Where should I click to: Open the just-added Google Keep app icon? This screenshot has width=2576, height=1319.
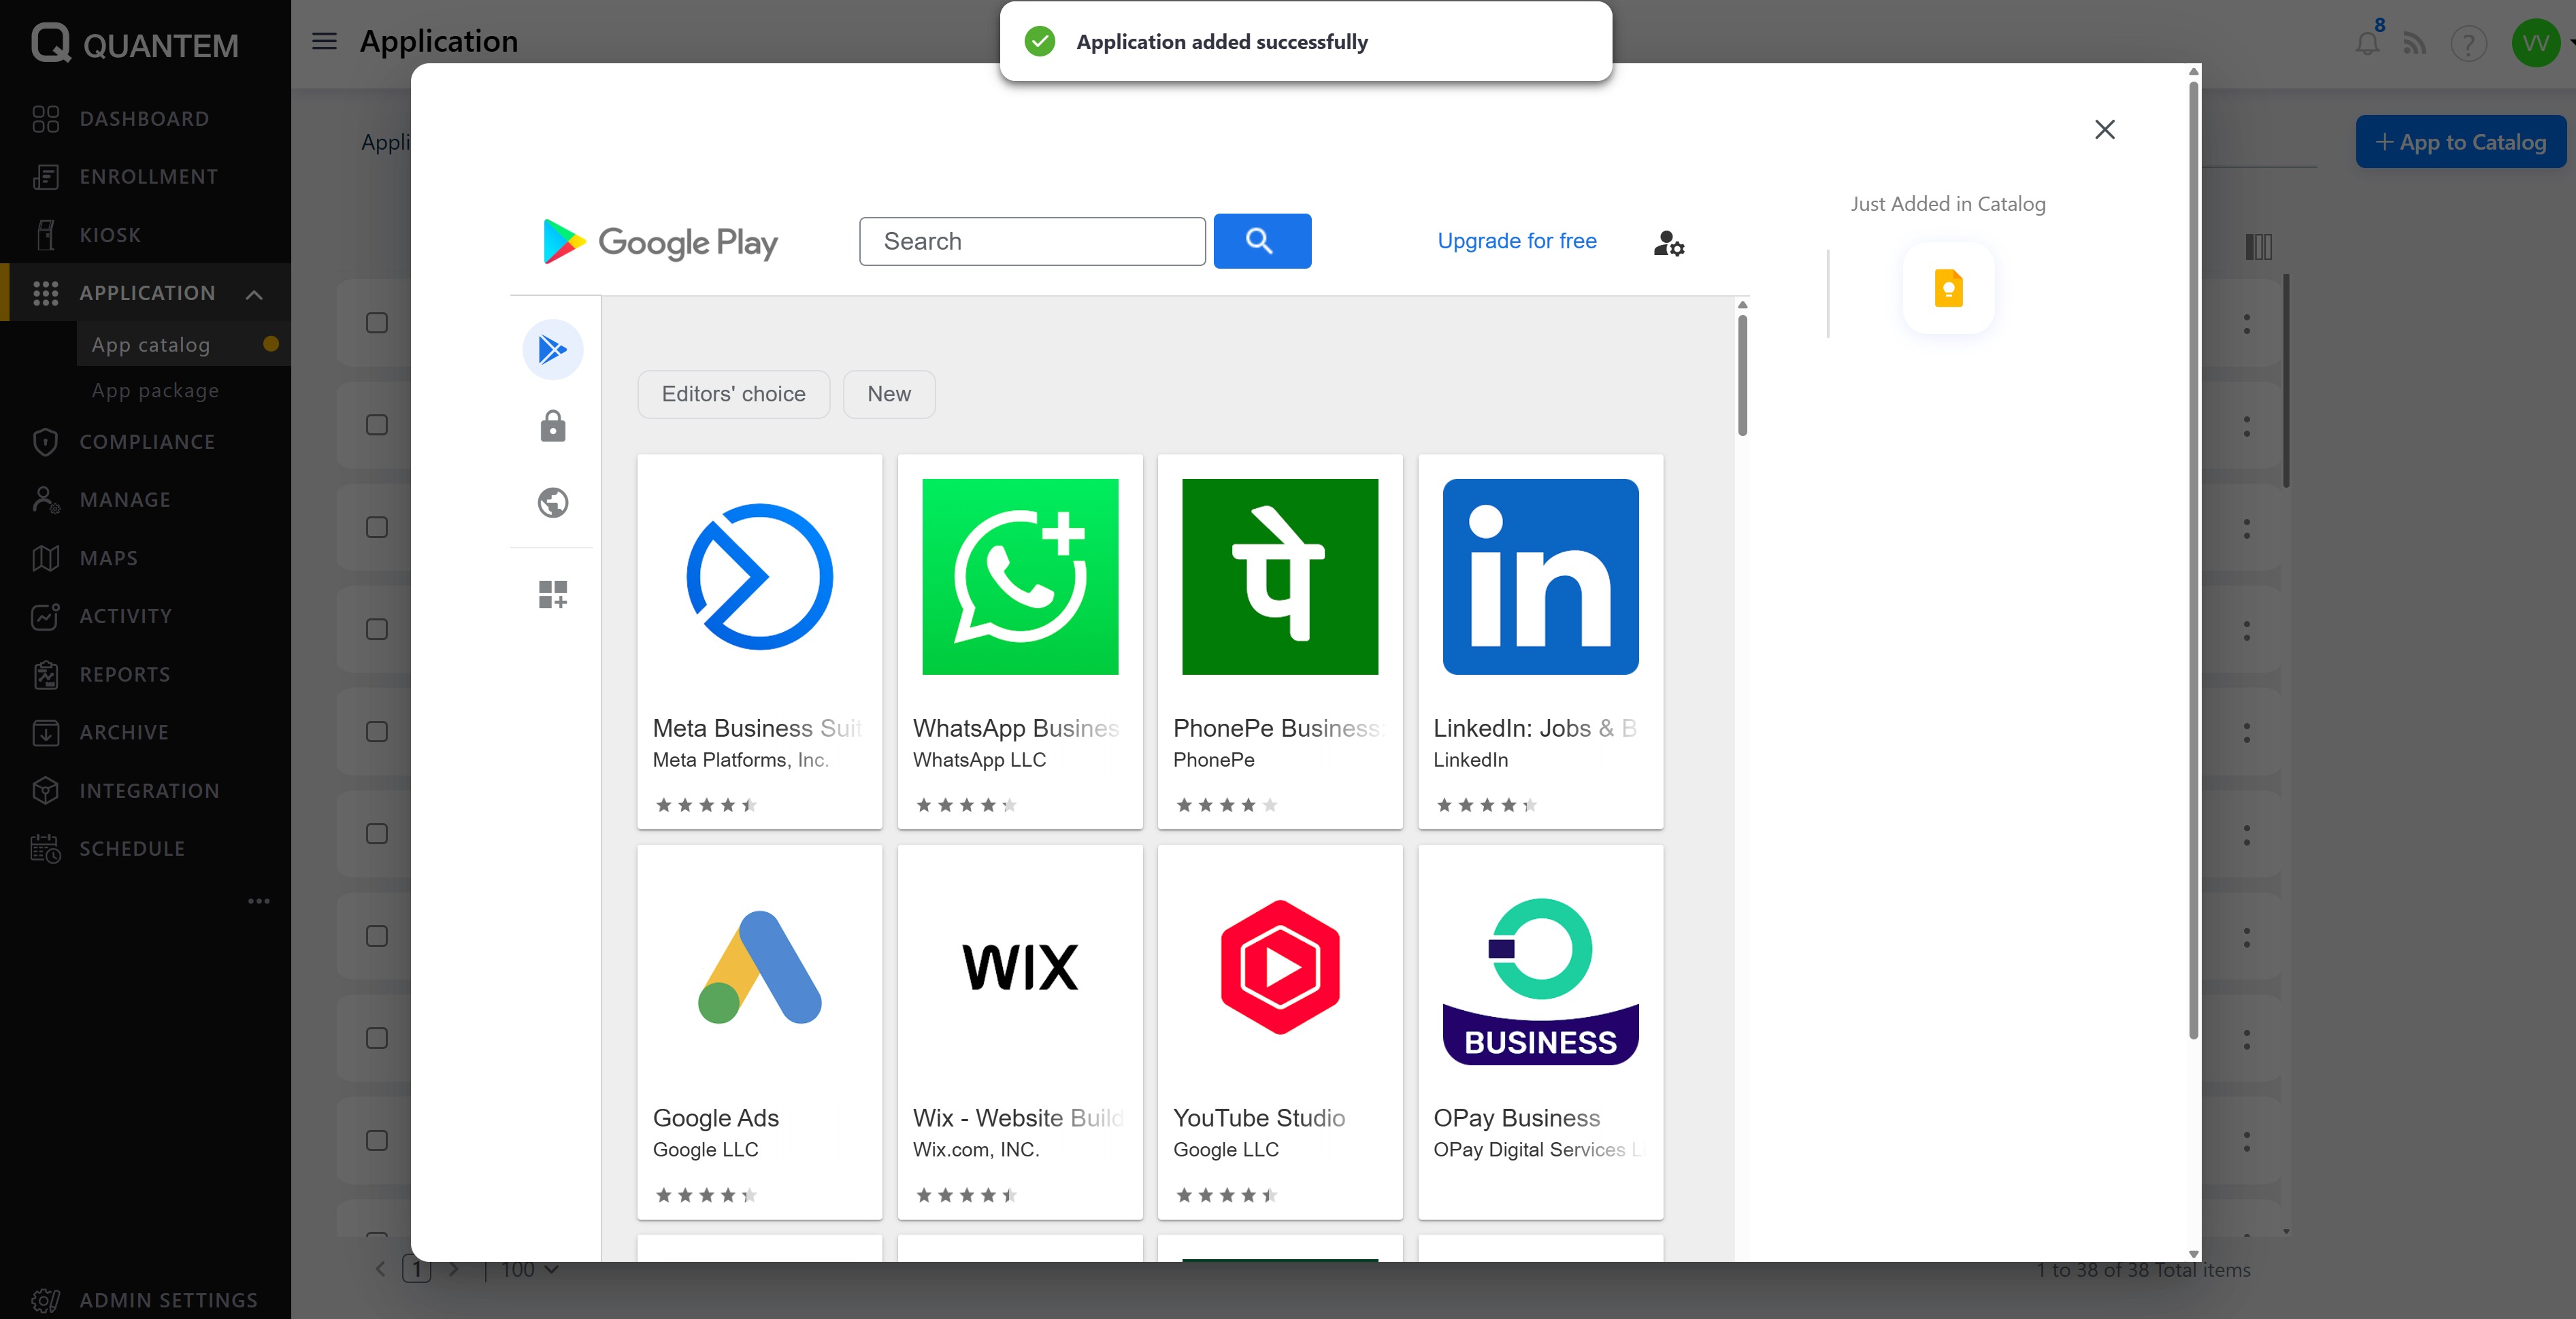pos(1947,288)
